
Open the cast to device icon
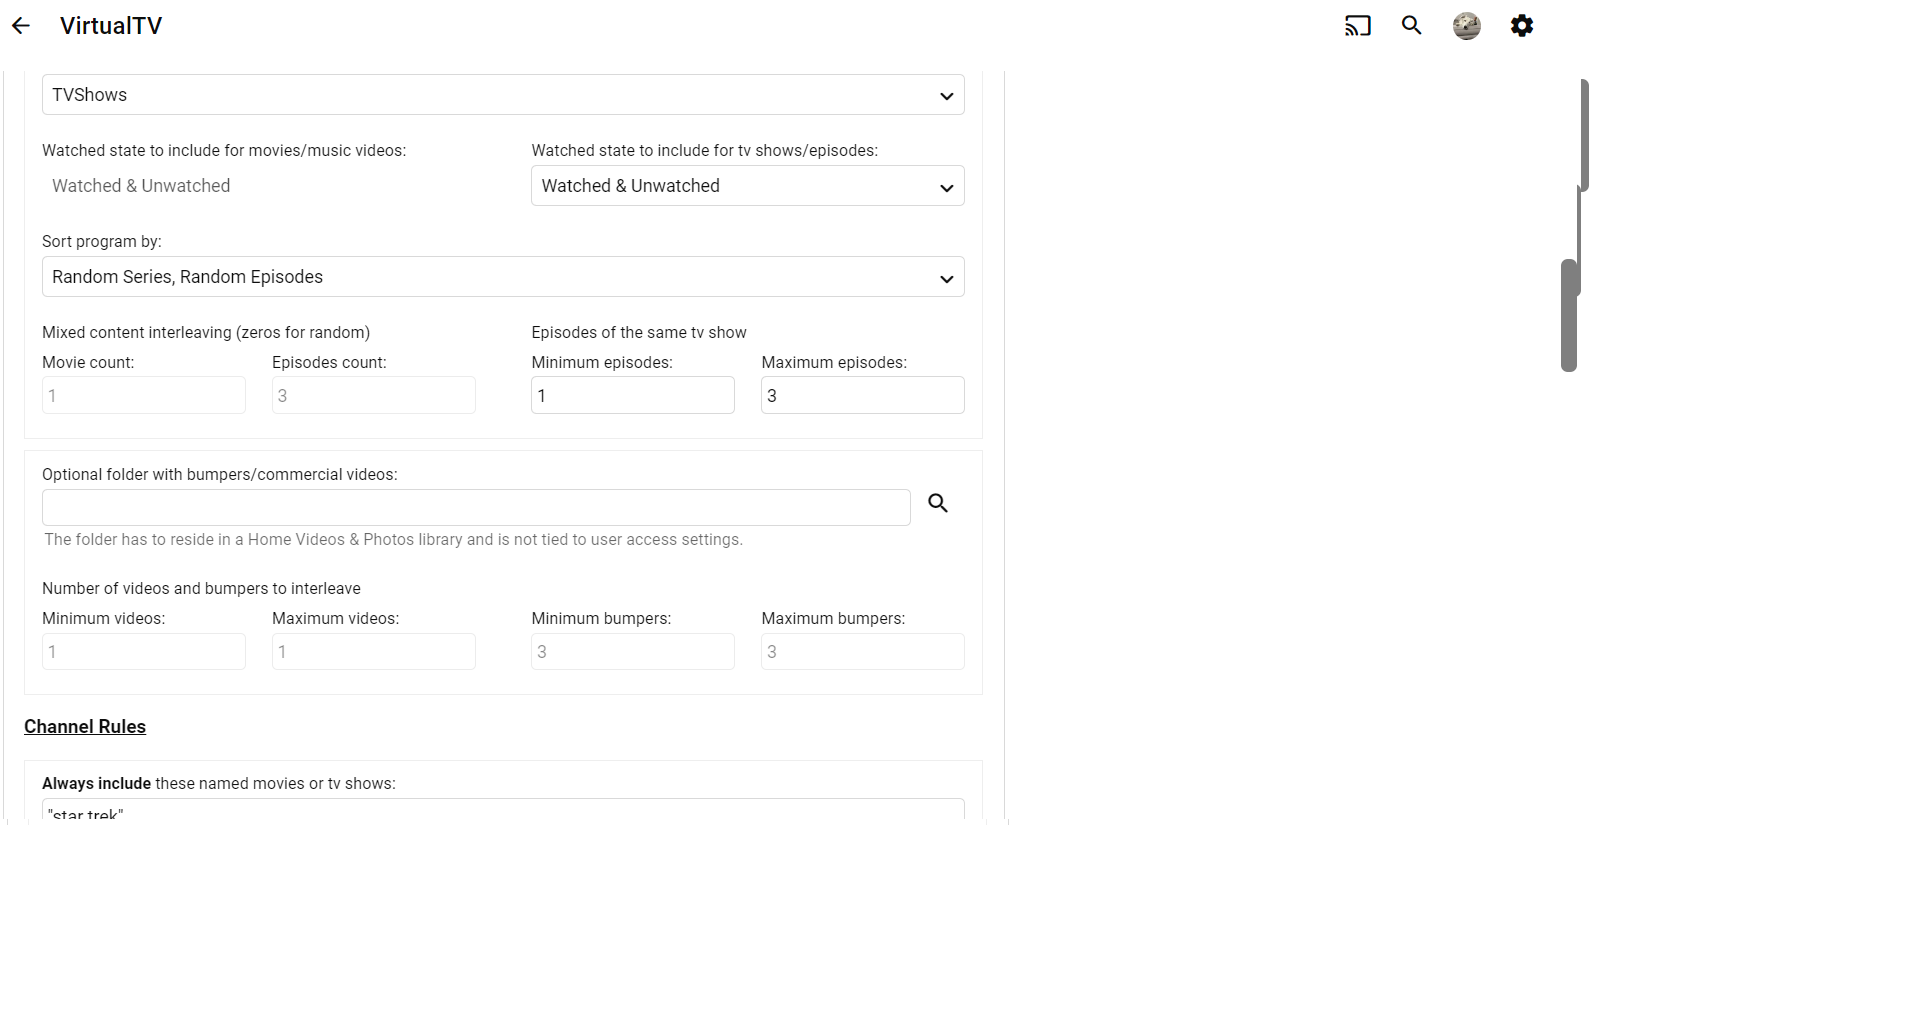point(1357,26)
